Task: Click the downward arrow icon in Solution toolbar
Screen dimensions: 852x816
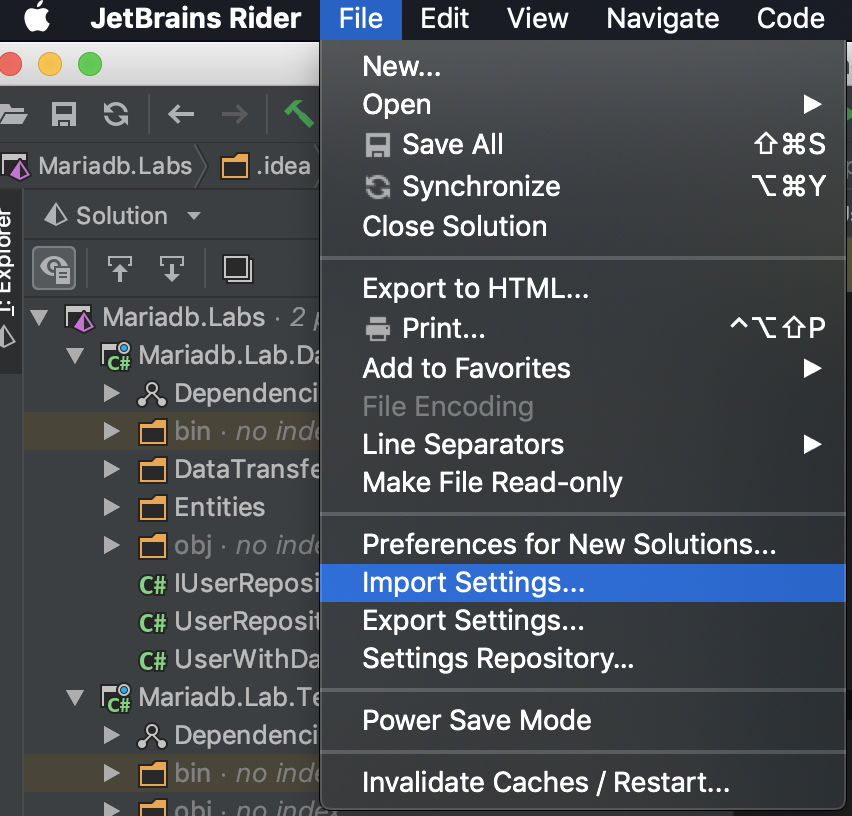Action: [x=172, y=268]
